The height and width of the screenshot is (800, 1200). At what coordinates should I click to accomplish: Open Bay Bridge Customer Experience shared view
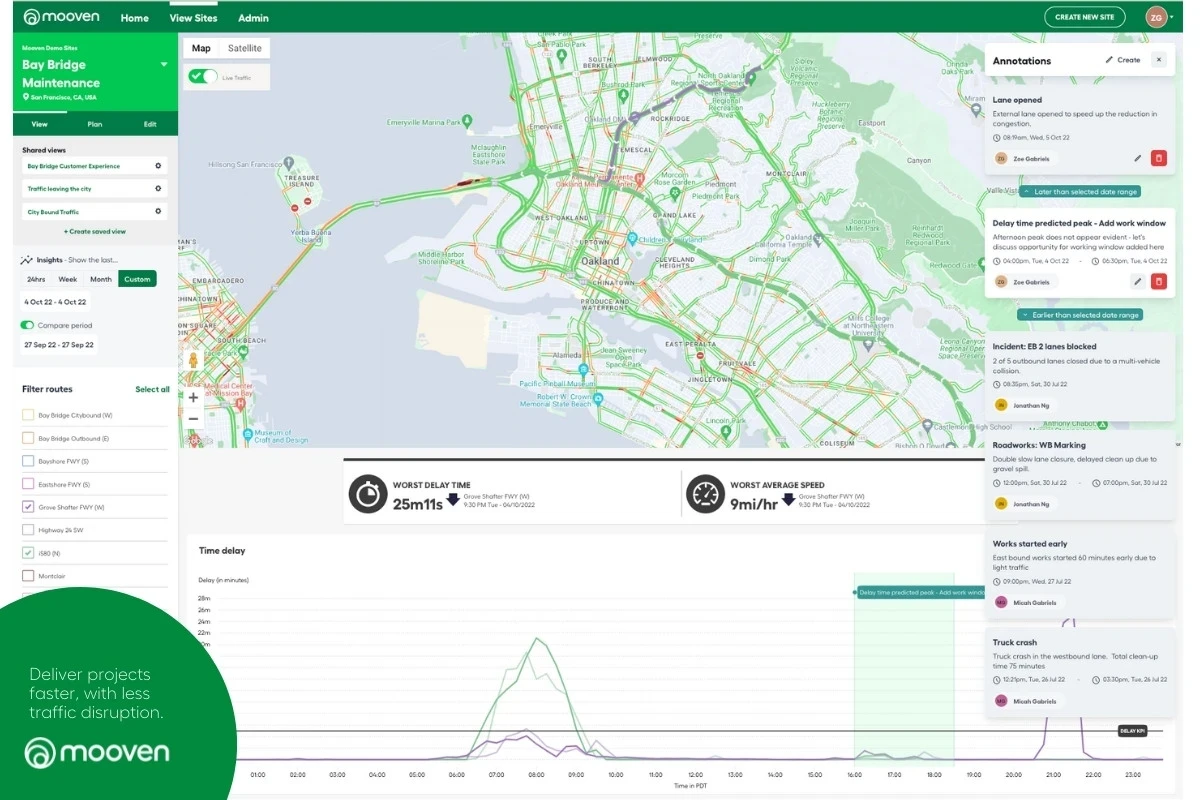point(95,166)
